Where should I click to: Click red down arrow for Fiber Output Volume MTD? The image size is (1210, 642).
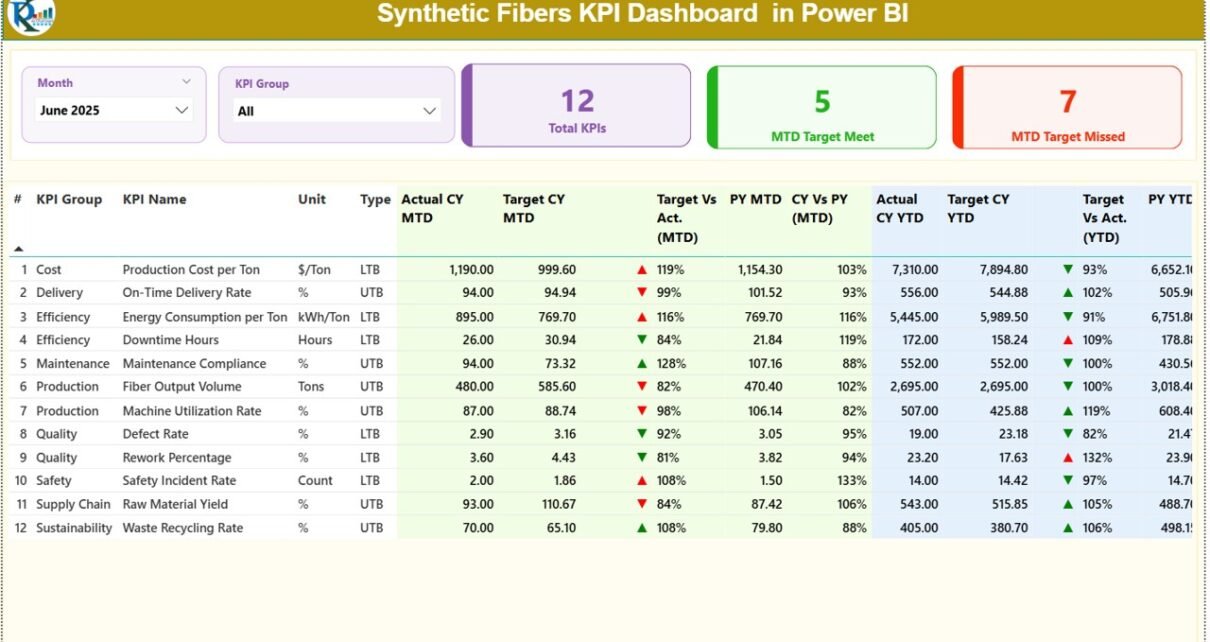641,387
